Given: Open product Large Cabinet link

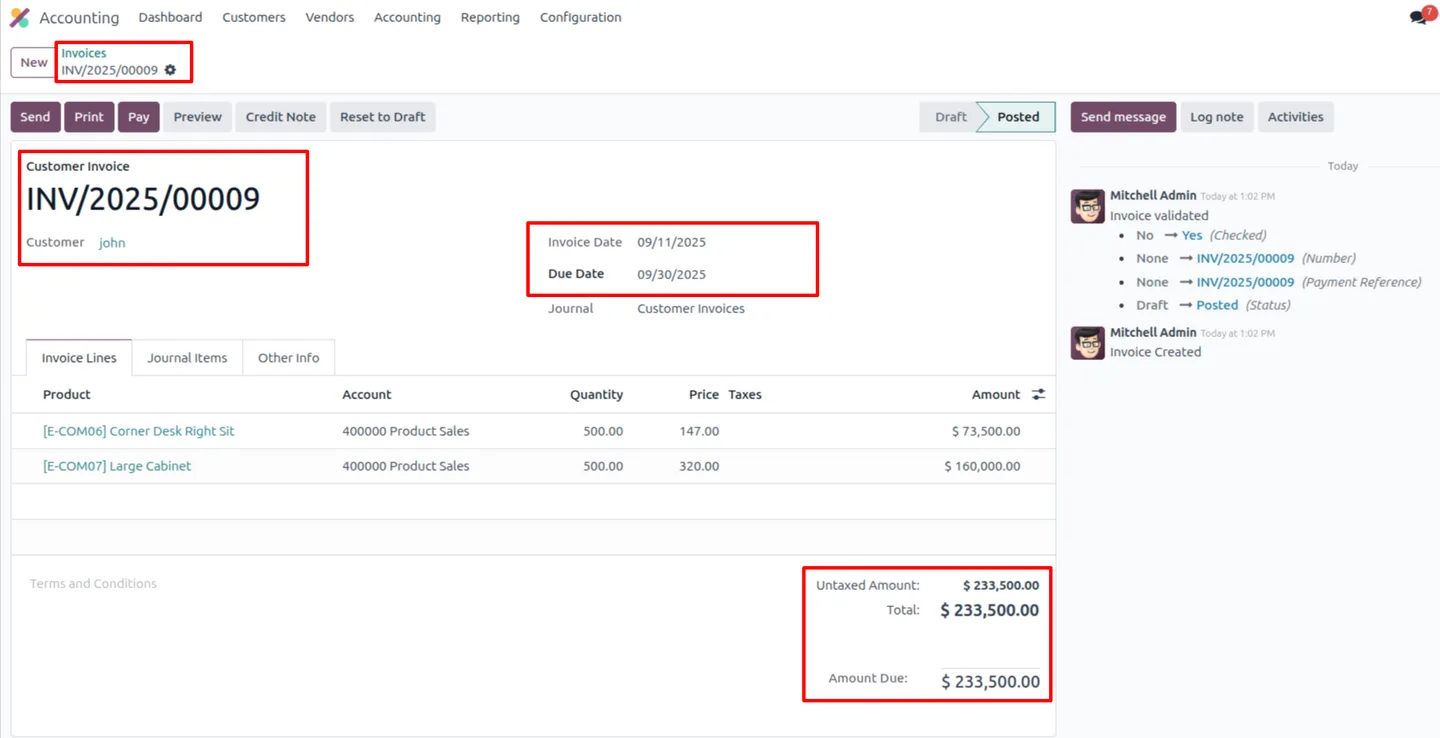Looking at the screenshot, I should pos(117,466).
